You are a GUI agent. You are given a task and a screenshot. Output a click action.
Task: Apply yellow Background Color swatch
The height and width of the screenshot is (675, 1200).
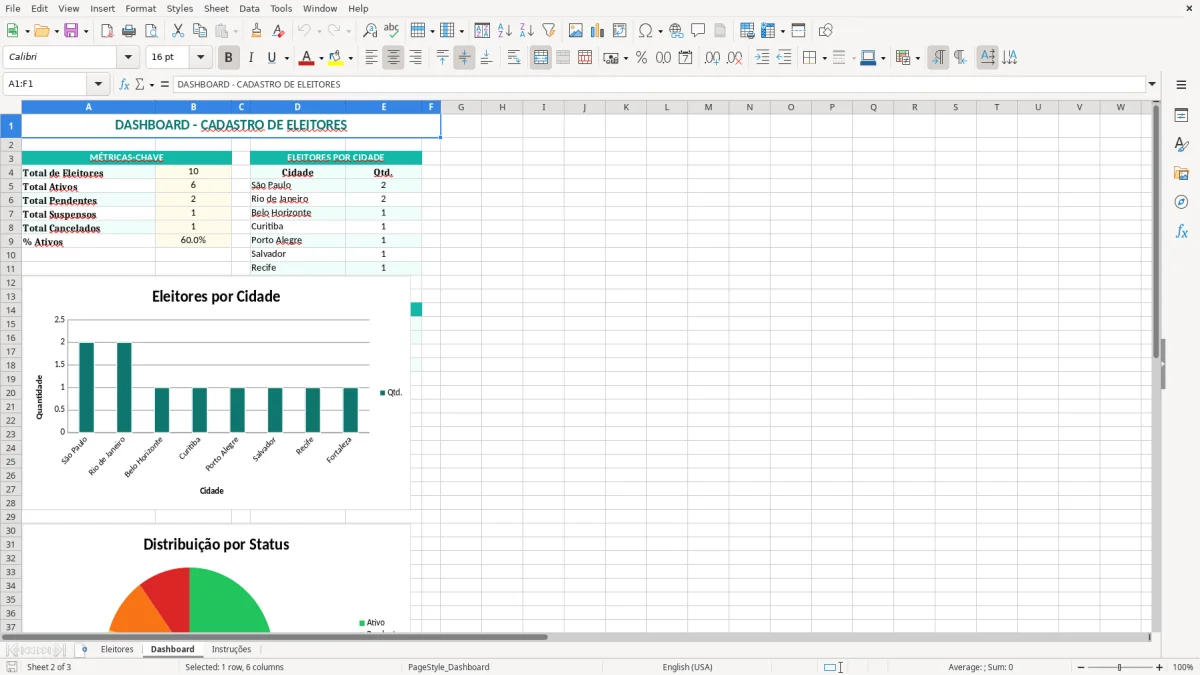point(336,58)
